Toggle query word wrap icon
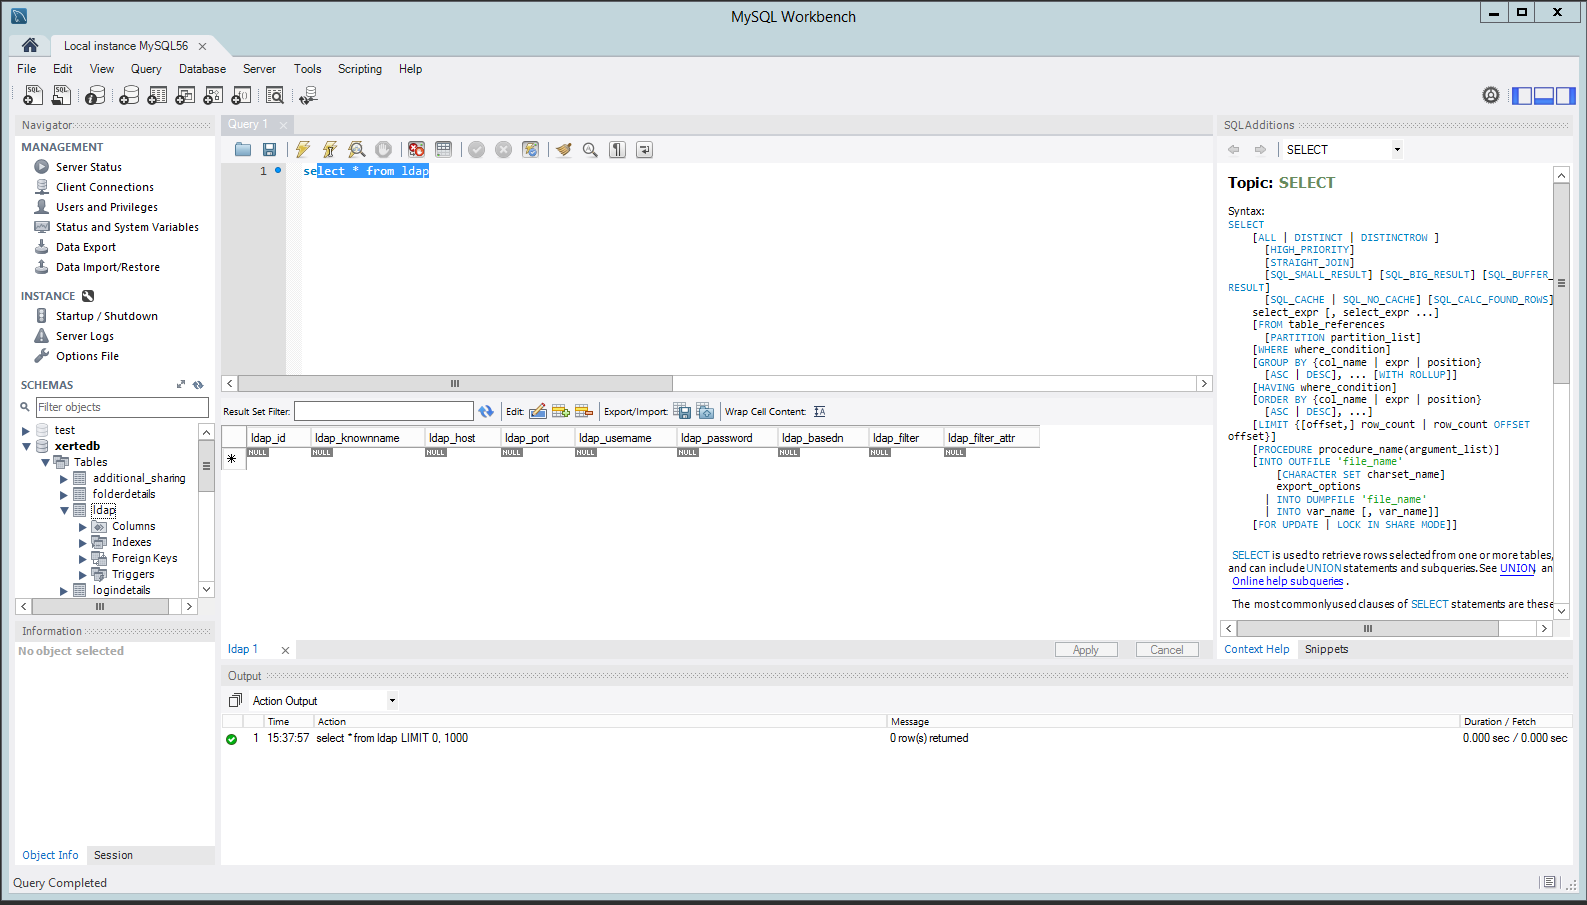Screen dimensions: 1587x905 (x=645, y=149)
